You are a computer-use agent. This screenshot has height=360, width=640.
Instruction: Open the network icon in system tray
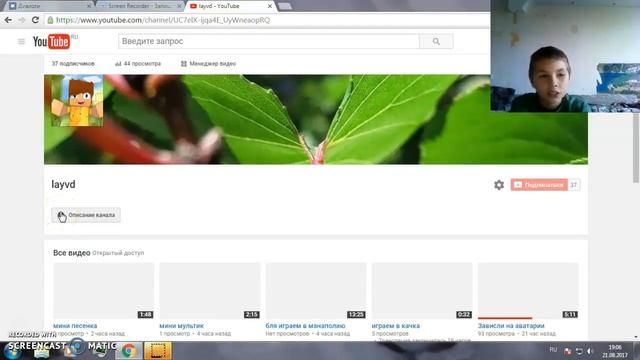(x=579, y=351)
